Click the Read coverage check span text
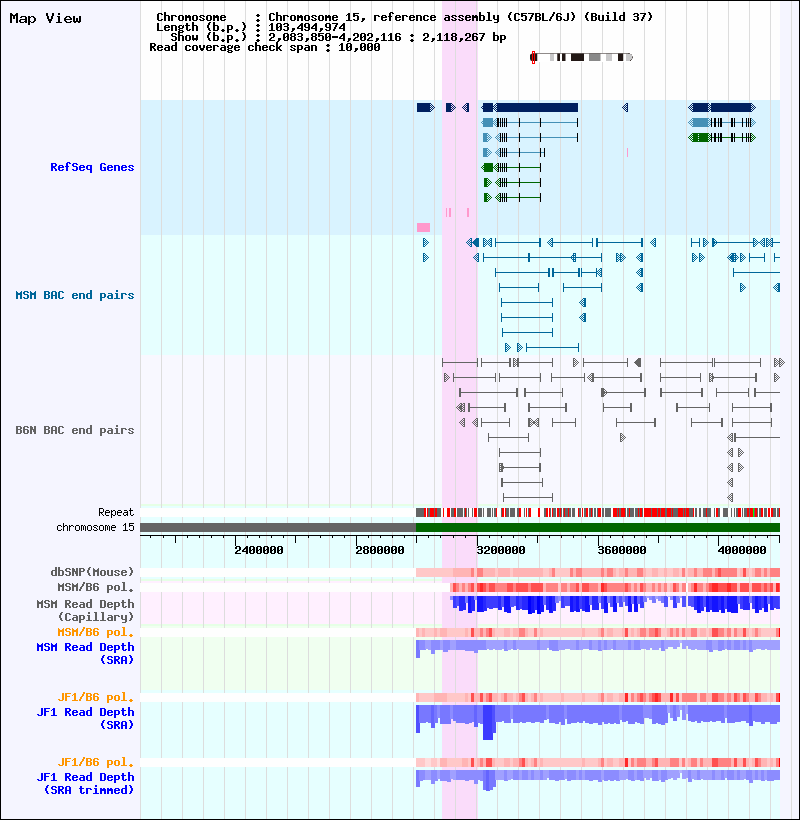 265,47
